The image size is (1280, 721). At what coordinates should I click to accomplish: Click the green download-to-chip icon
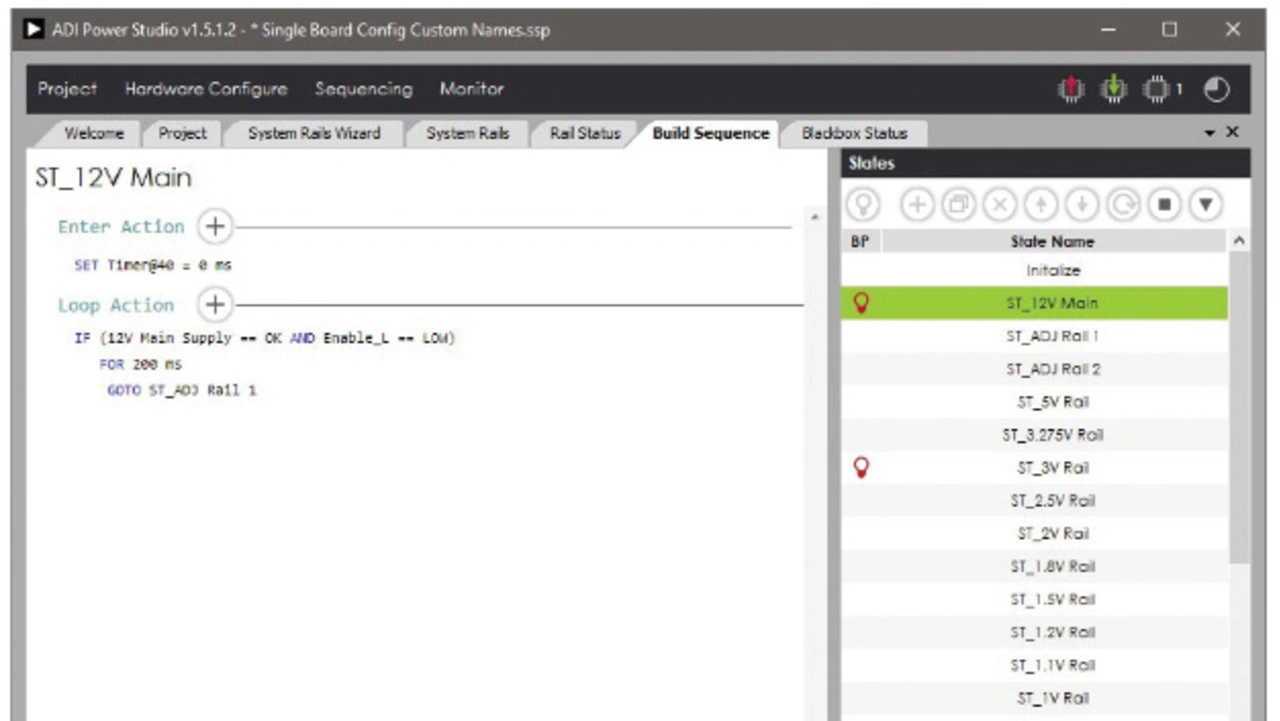(x=1113, y=90)
